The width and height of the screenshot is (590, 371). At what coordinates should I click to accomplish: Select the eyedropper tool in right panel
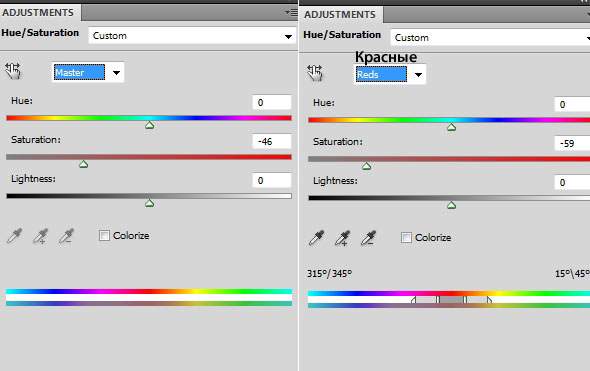(316, 238)
